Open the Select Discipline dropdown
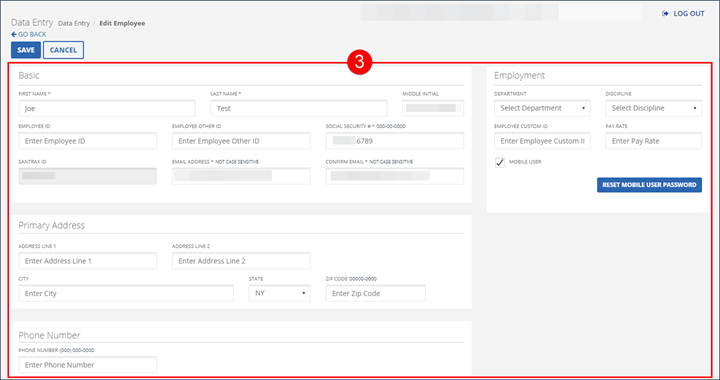 pos(653,108)
